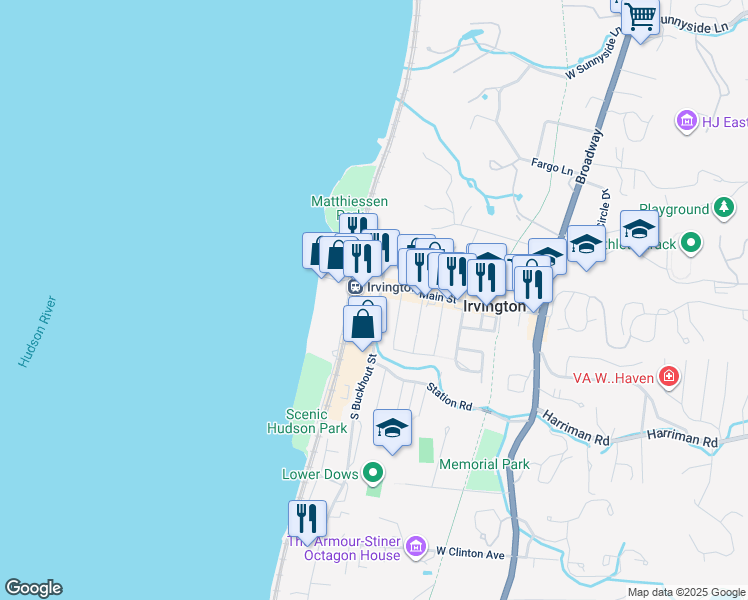Open the restaurant marker on Broadway in Irvington

pos(532,283)
